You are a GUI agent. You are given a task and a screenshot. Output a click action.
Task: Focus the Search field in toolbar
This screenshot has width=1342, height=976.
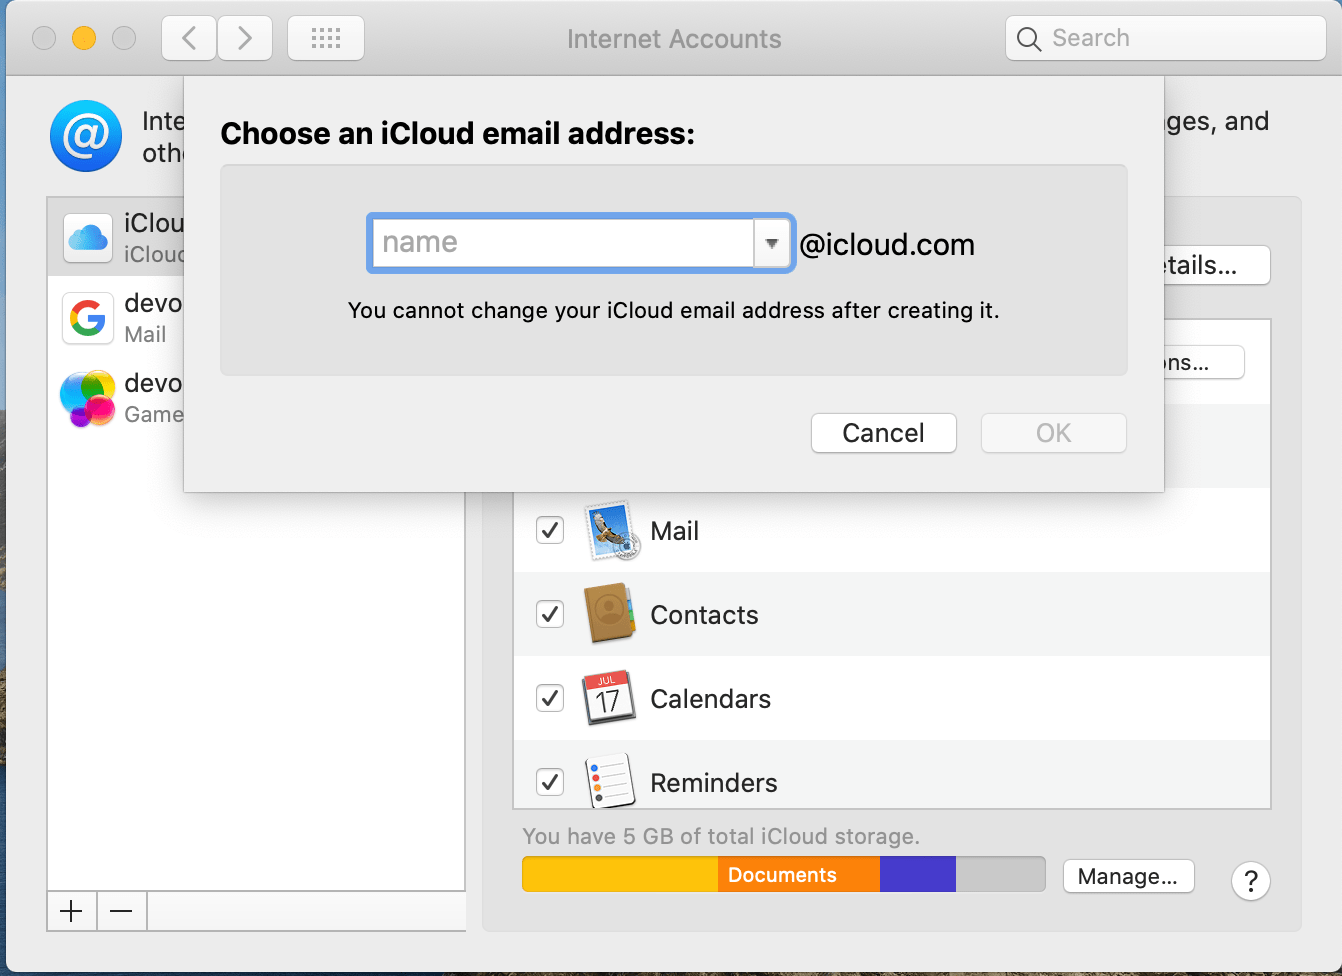click(1166, 39)
